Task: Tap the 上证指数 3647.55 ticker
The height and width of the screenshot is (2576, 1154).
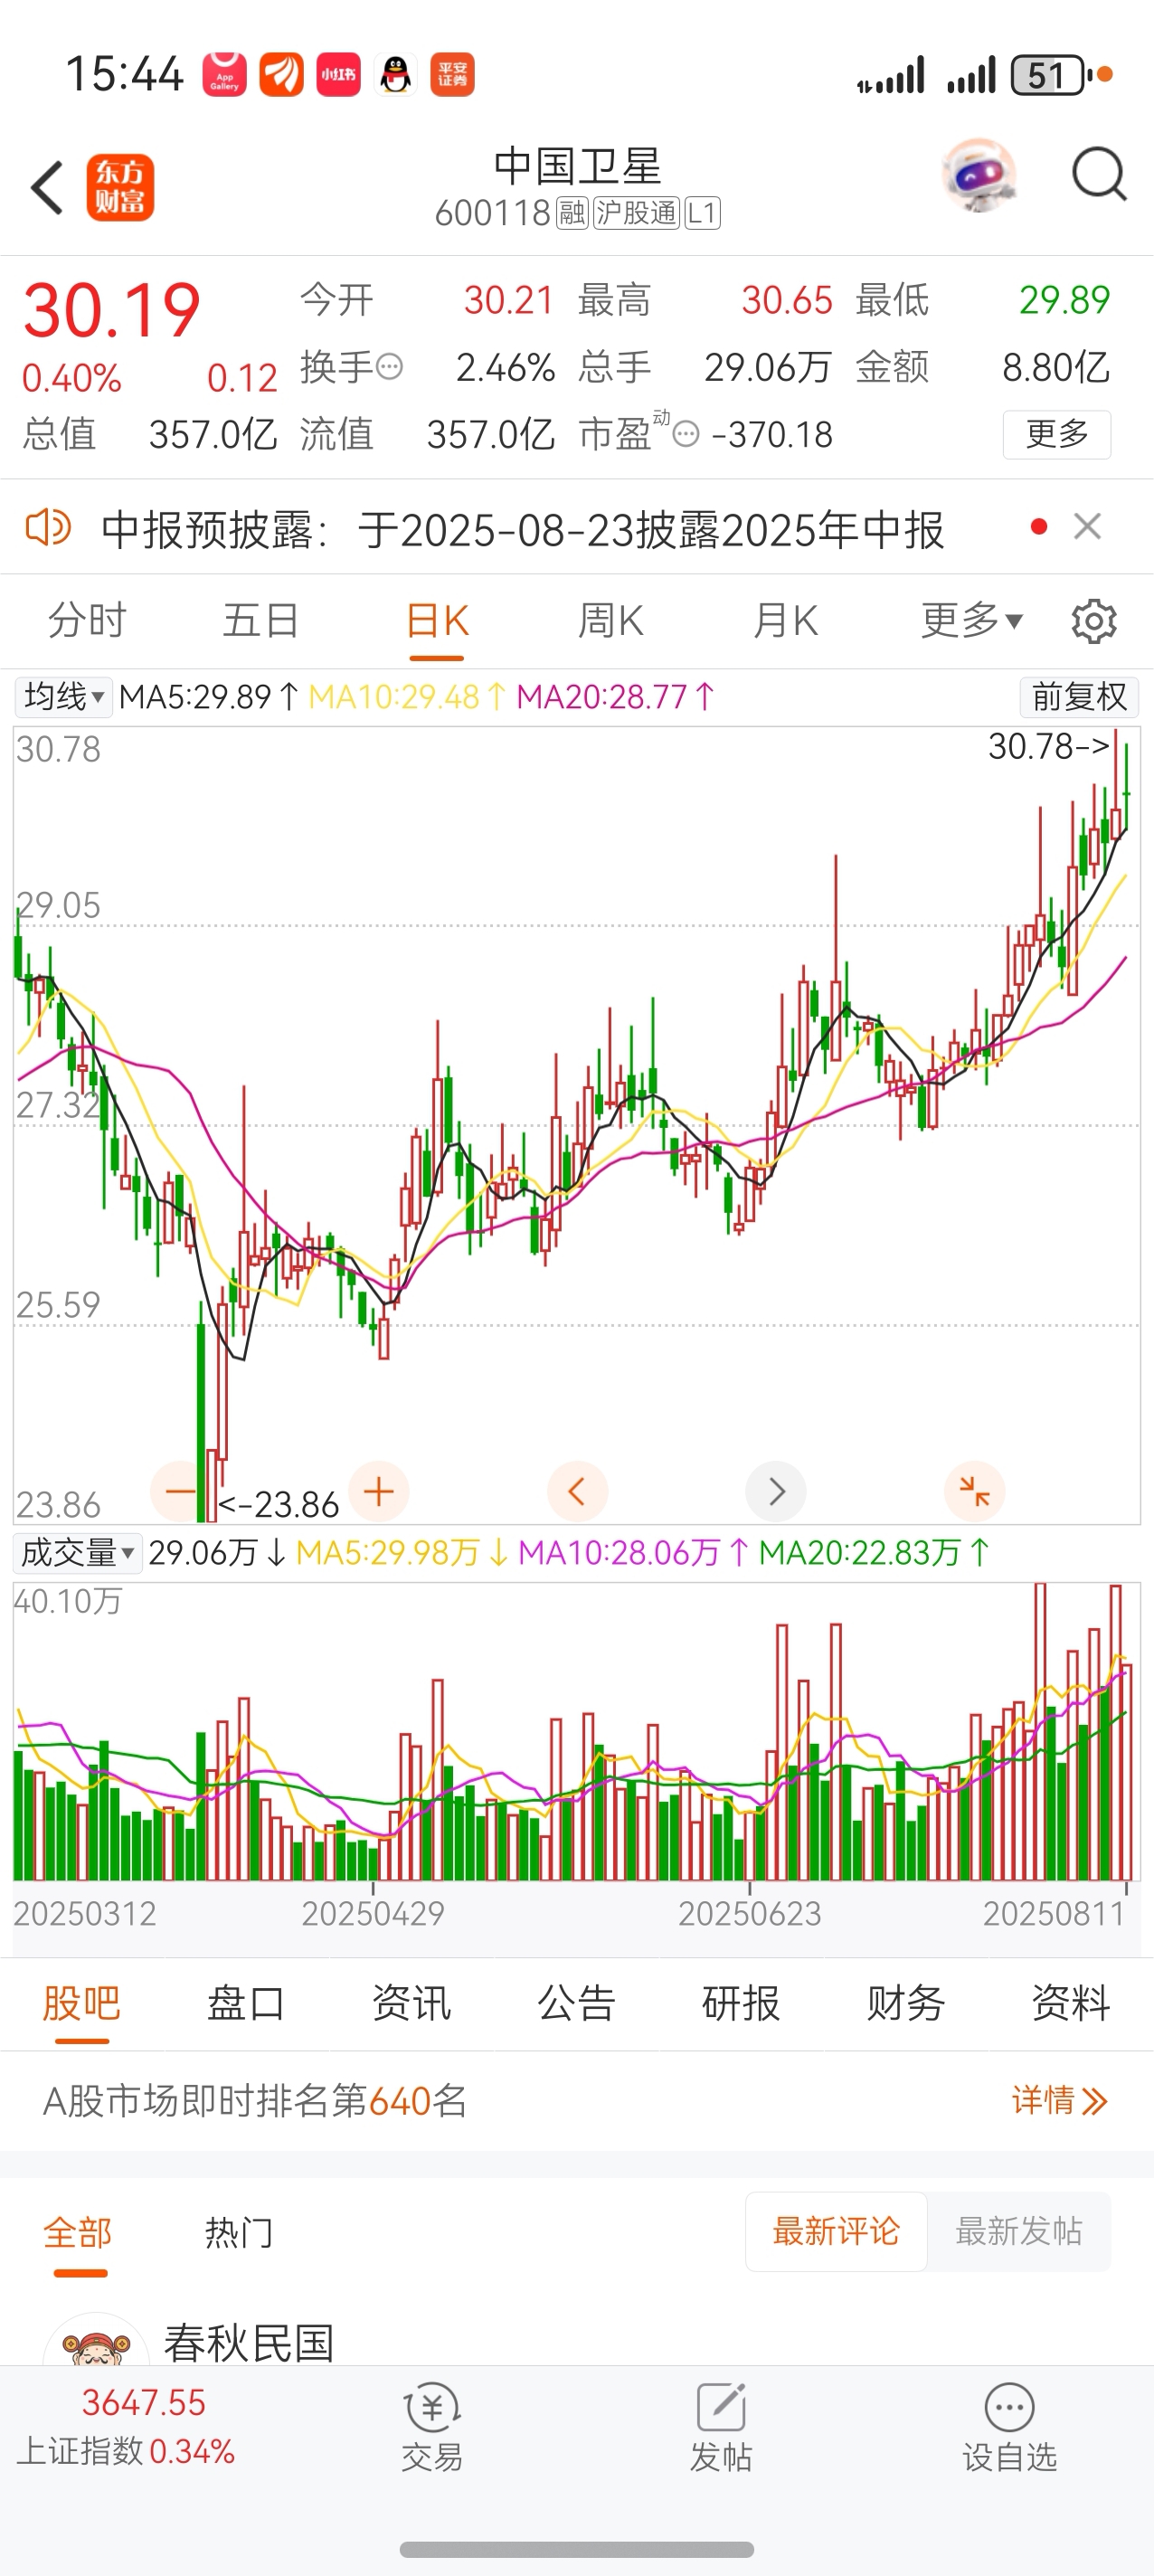Action: 126,2426
